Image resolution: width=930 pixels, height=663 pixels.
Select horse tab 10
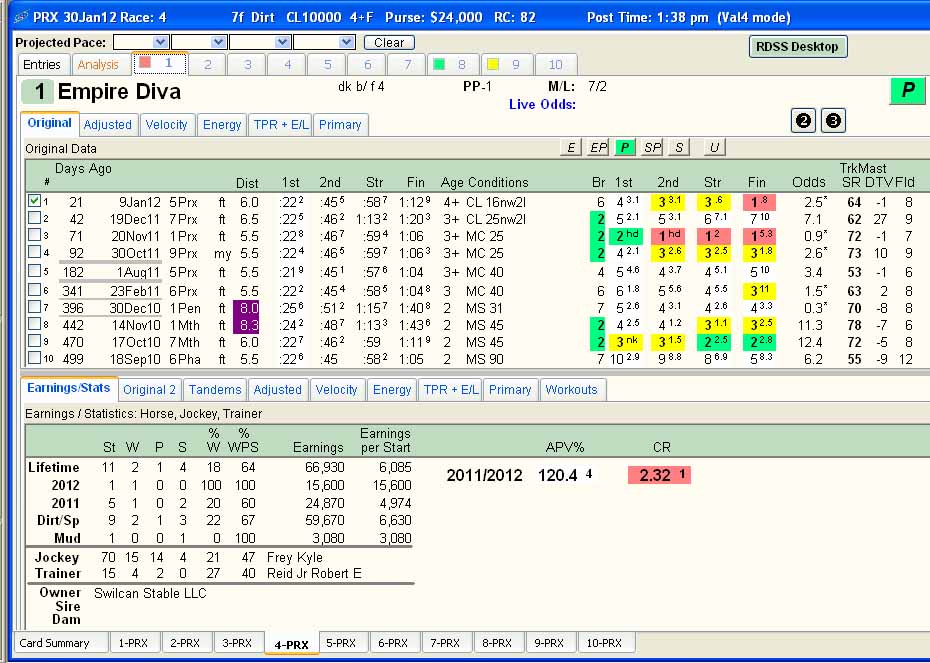555,65
